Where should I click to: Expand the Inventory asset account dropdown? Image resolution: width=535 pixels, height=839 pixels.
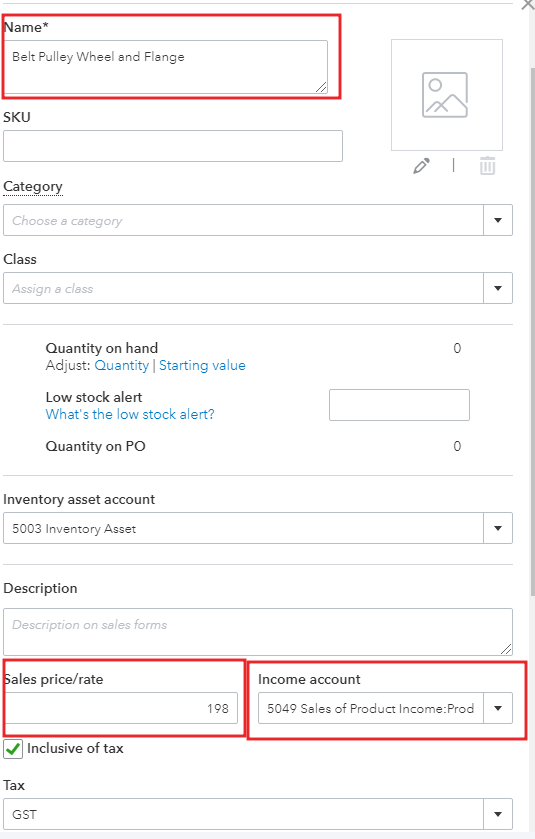pyautogui.click(x=498, y=528)
